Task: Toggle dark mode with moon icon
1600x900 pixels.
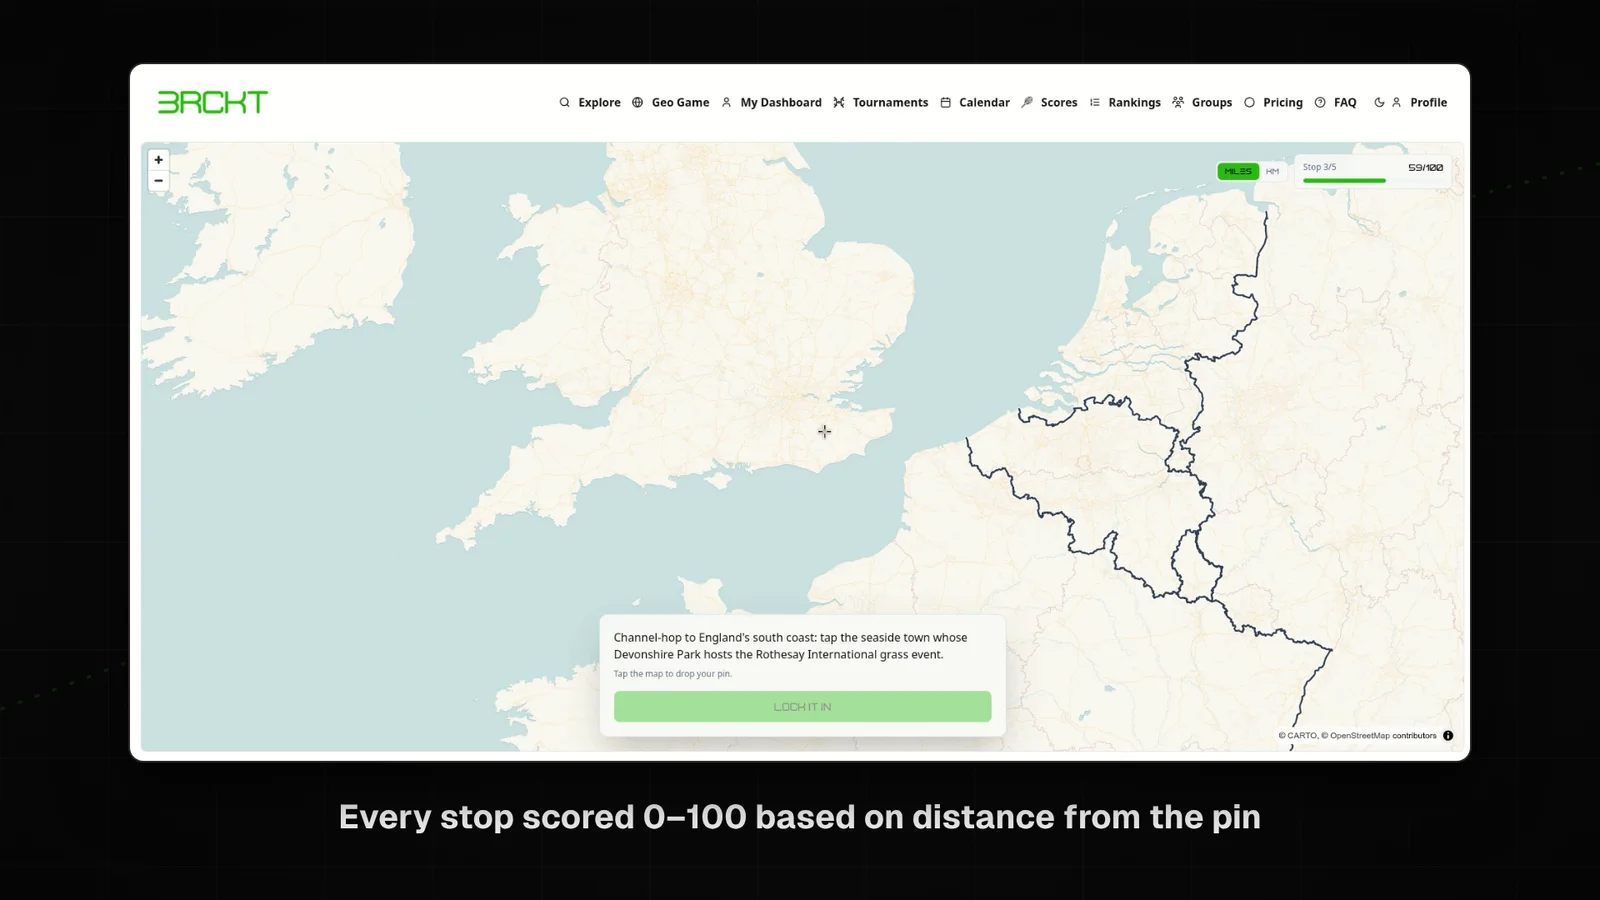Action: point(1379,102)
